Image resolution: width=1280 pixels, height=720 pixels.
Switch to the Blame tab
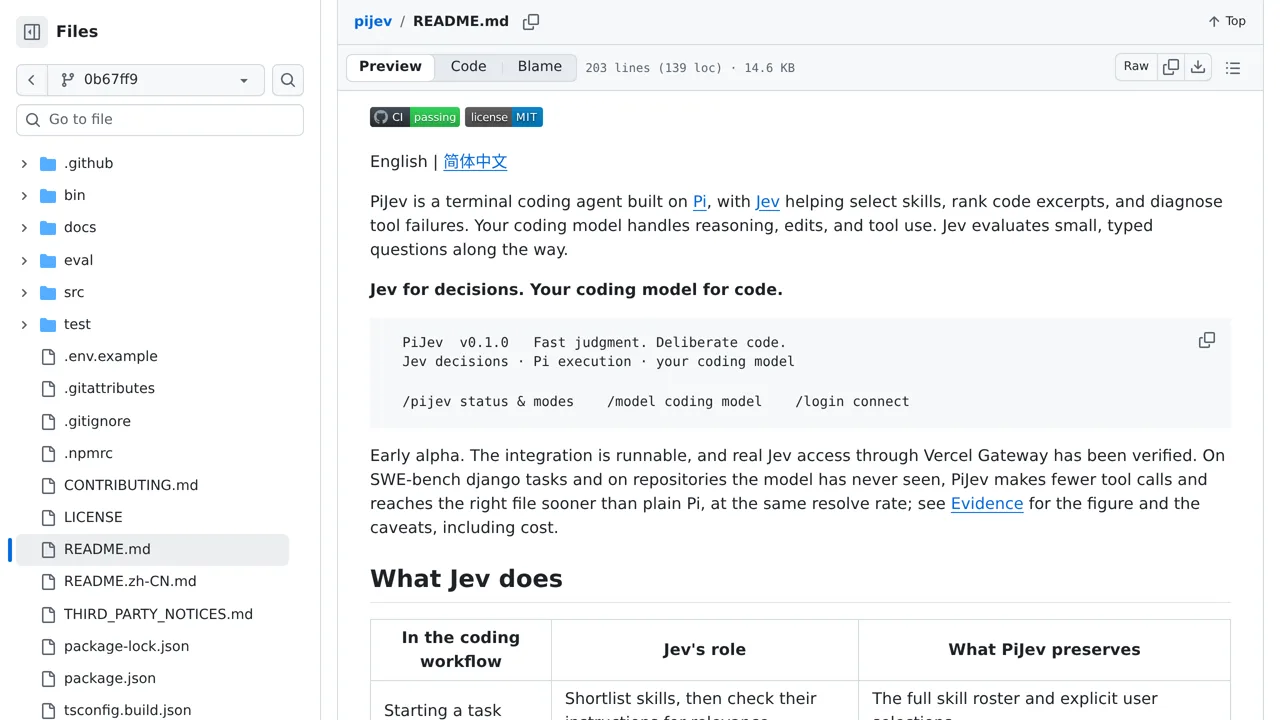(x=540, y=67)
